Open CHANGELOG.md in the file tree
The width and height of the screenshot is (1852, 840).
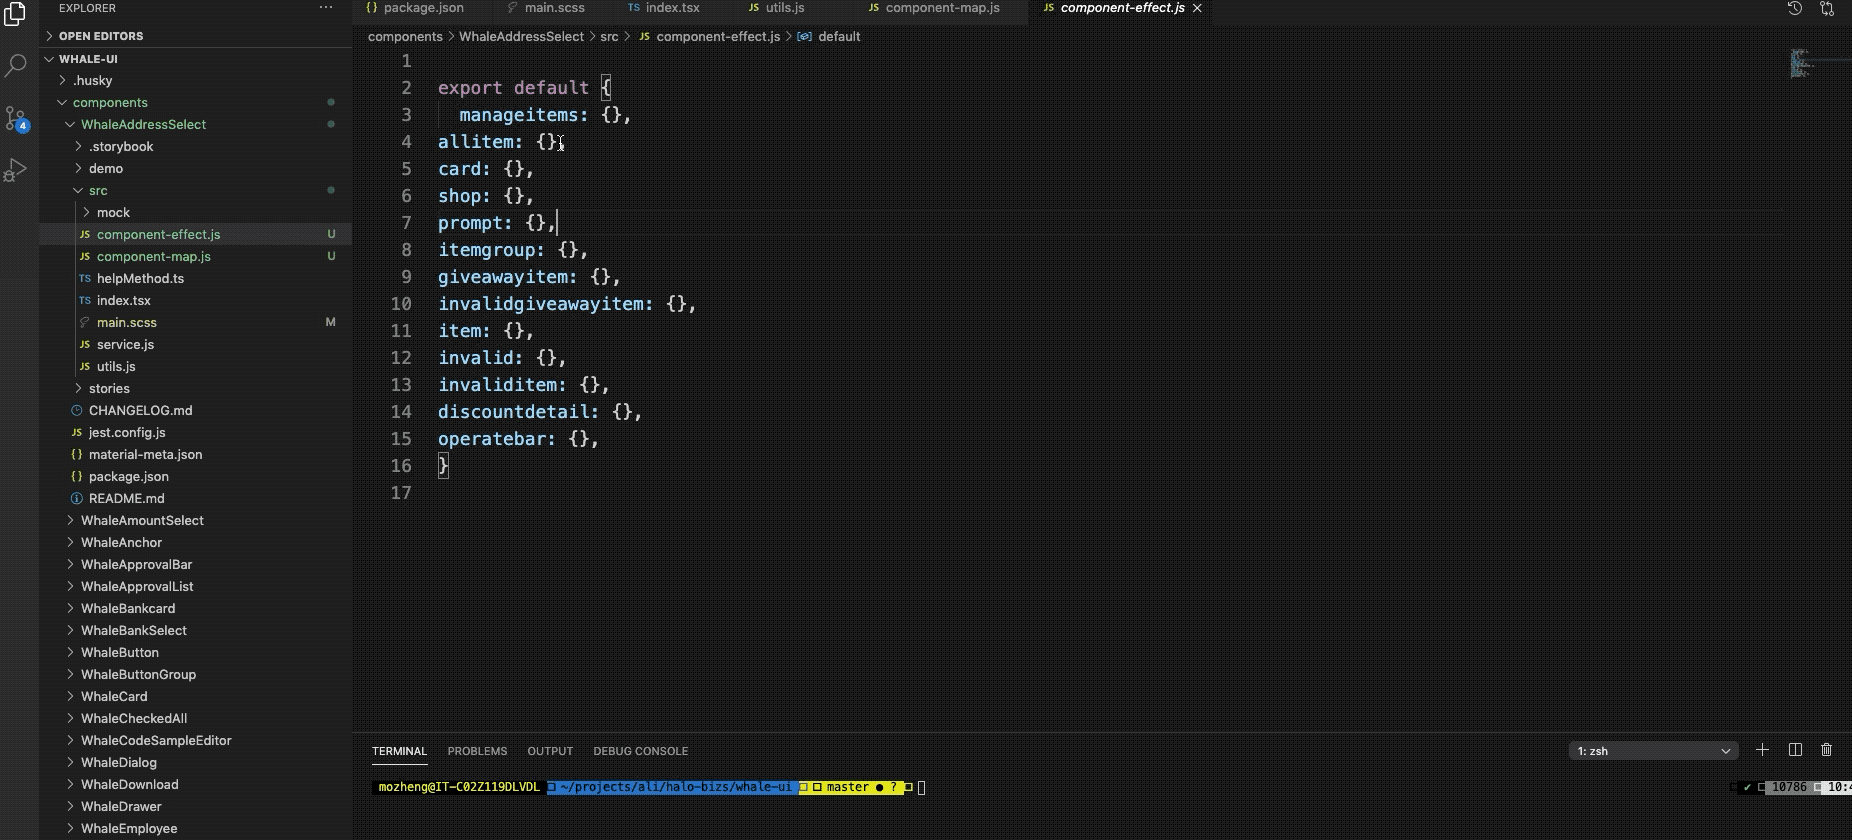pyautogui.click(x=195, y=411)
